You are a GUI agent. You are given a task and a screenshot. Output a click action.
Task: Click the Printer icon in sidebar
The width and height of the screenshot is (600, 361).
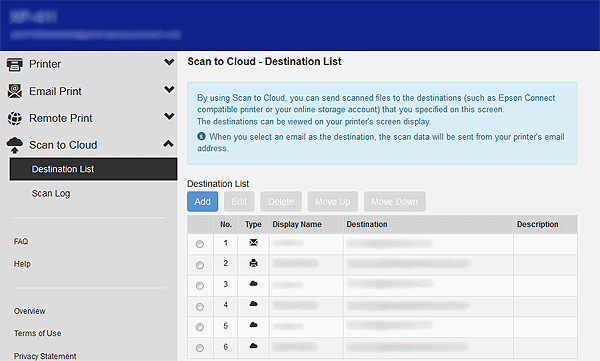click(x=15, y=64)
